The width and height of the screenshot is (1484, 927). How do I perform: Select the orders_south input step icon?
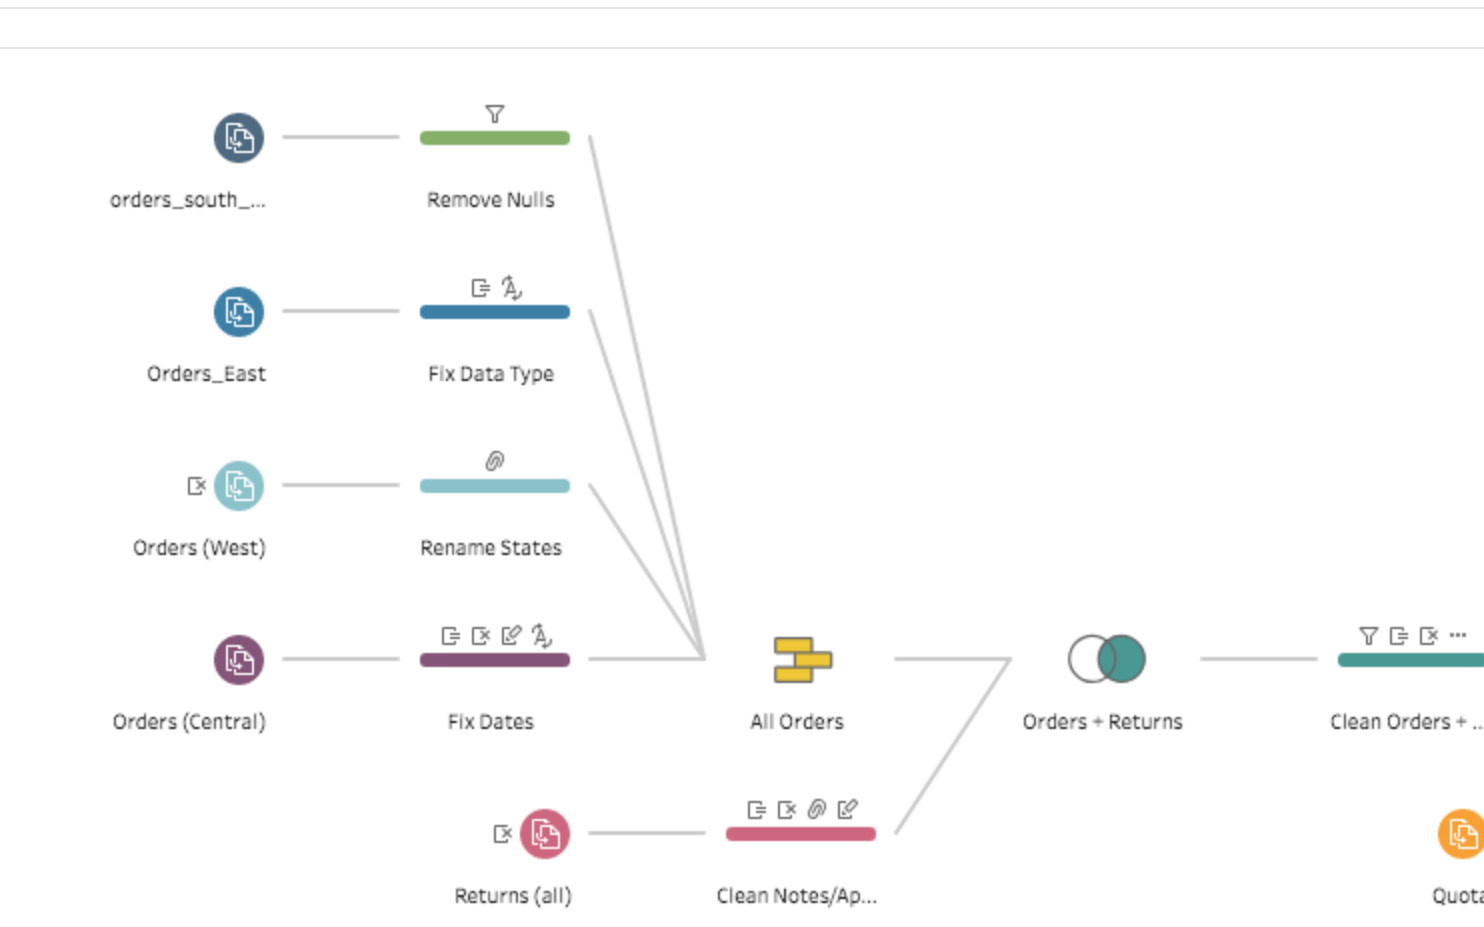(239, 138)
